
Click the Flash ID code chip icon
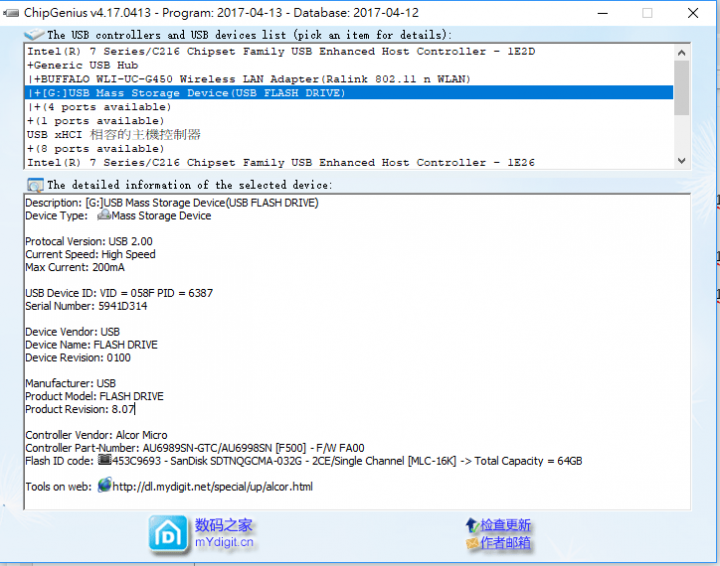(105, 460)
